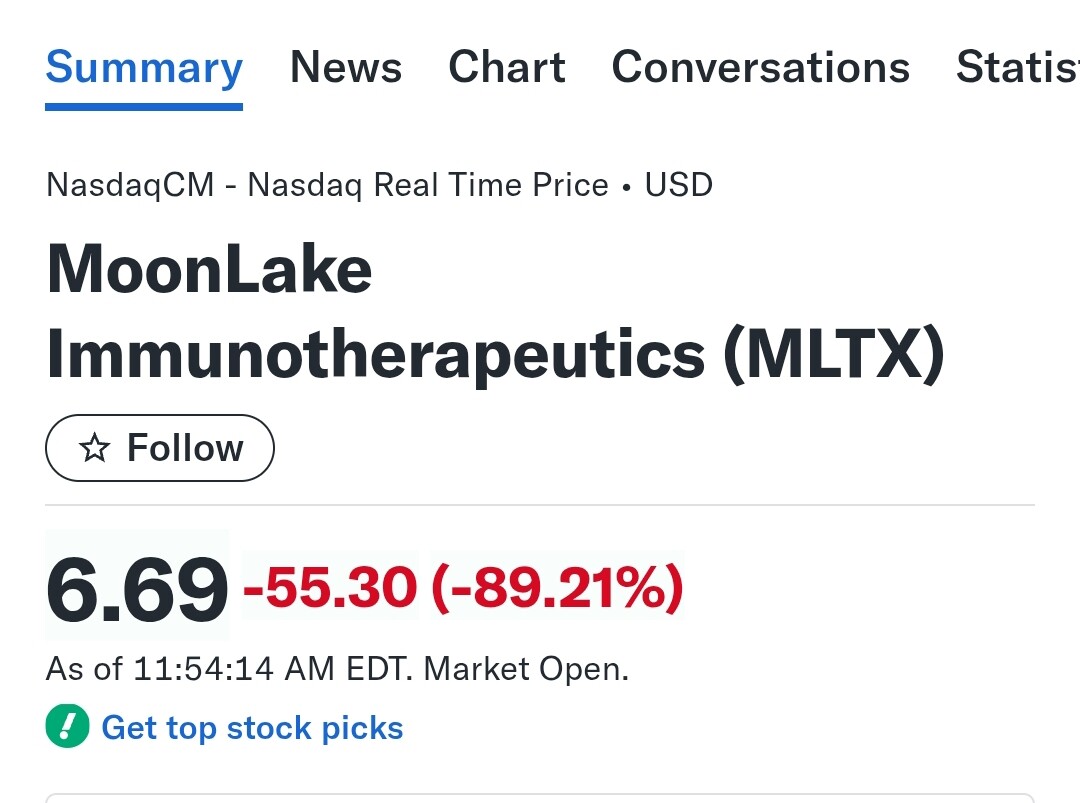
Task: Select the (MLTX) ticker symbol text
Action: [832, 355]
